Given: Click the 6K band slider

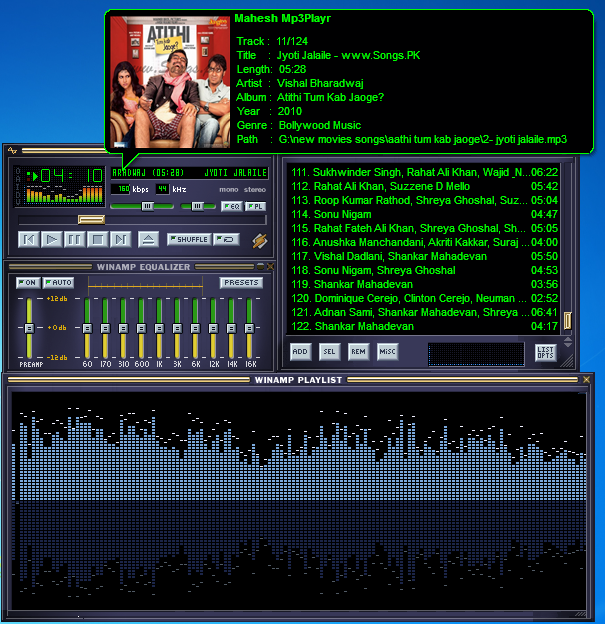Looking at the screenshot, I should point(195,328).
